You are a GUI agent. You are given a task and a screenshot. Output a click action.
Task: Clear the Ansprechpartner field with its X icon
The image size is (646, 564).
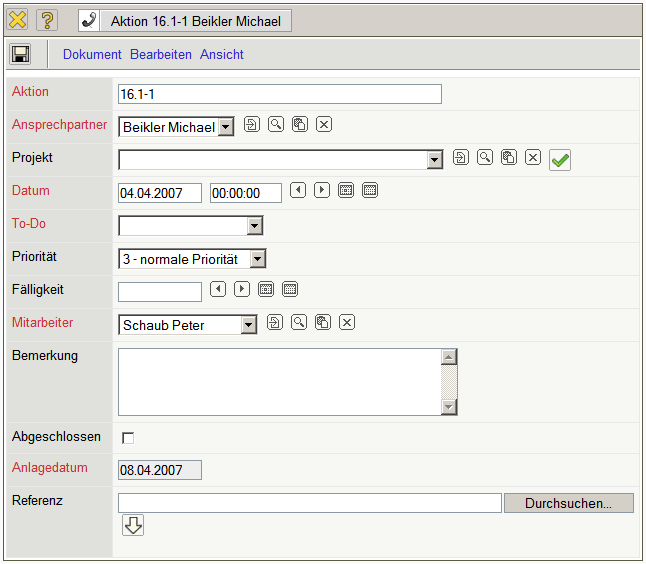pyautogui.click(x=324, y=125)
